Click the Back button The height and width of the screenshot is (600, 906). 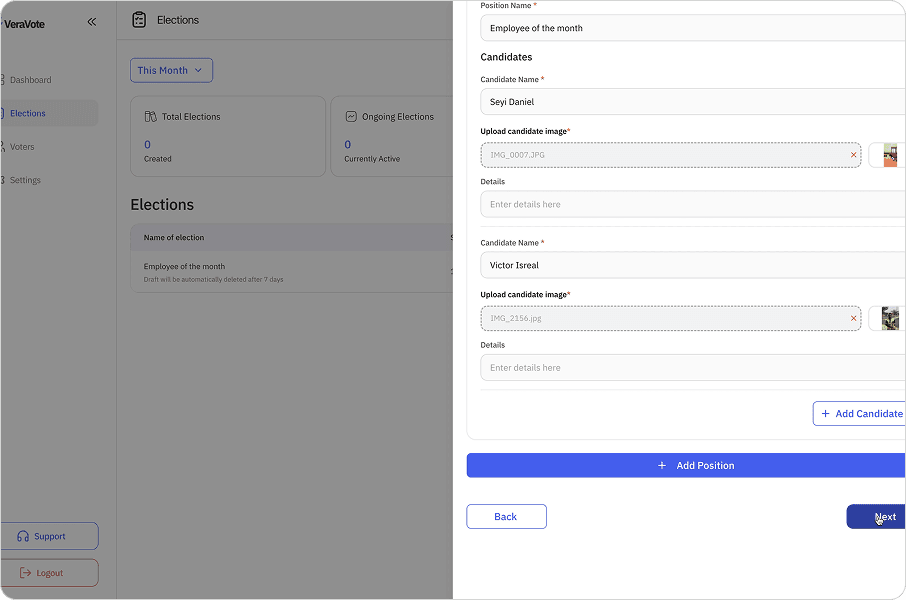[506, 516]
